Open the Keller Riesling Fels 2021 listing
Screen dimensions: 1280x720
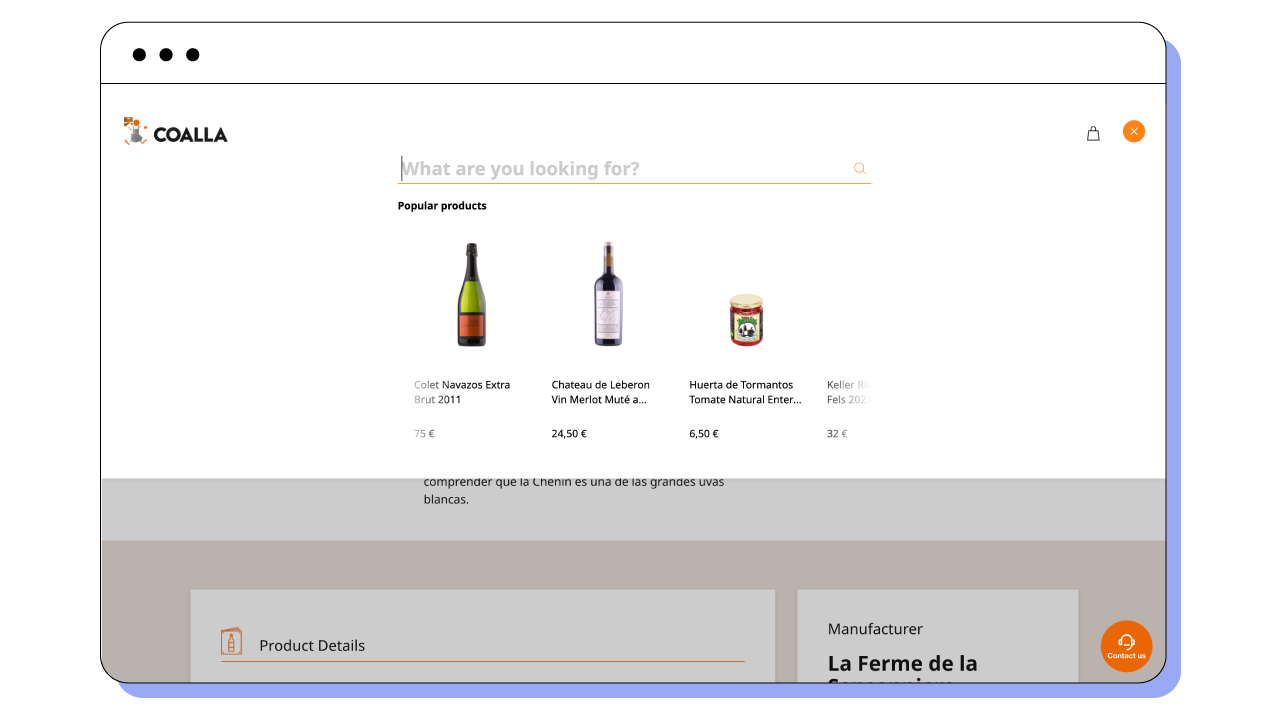850,392
